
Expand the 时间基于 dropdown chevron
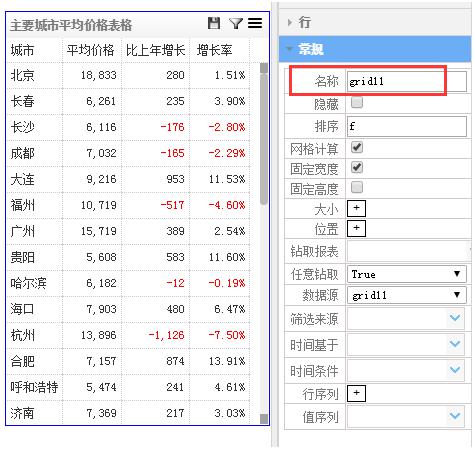coord(455,344)
